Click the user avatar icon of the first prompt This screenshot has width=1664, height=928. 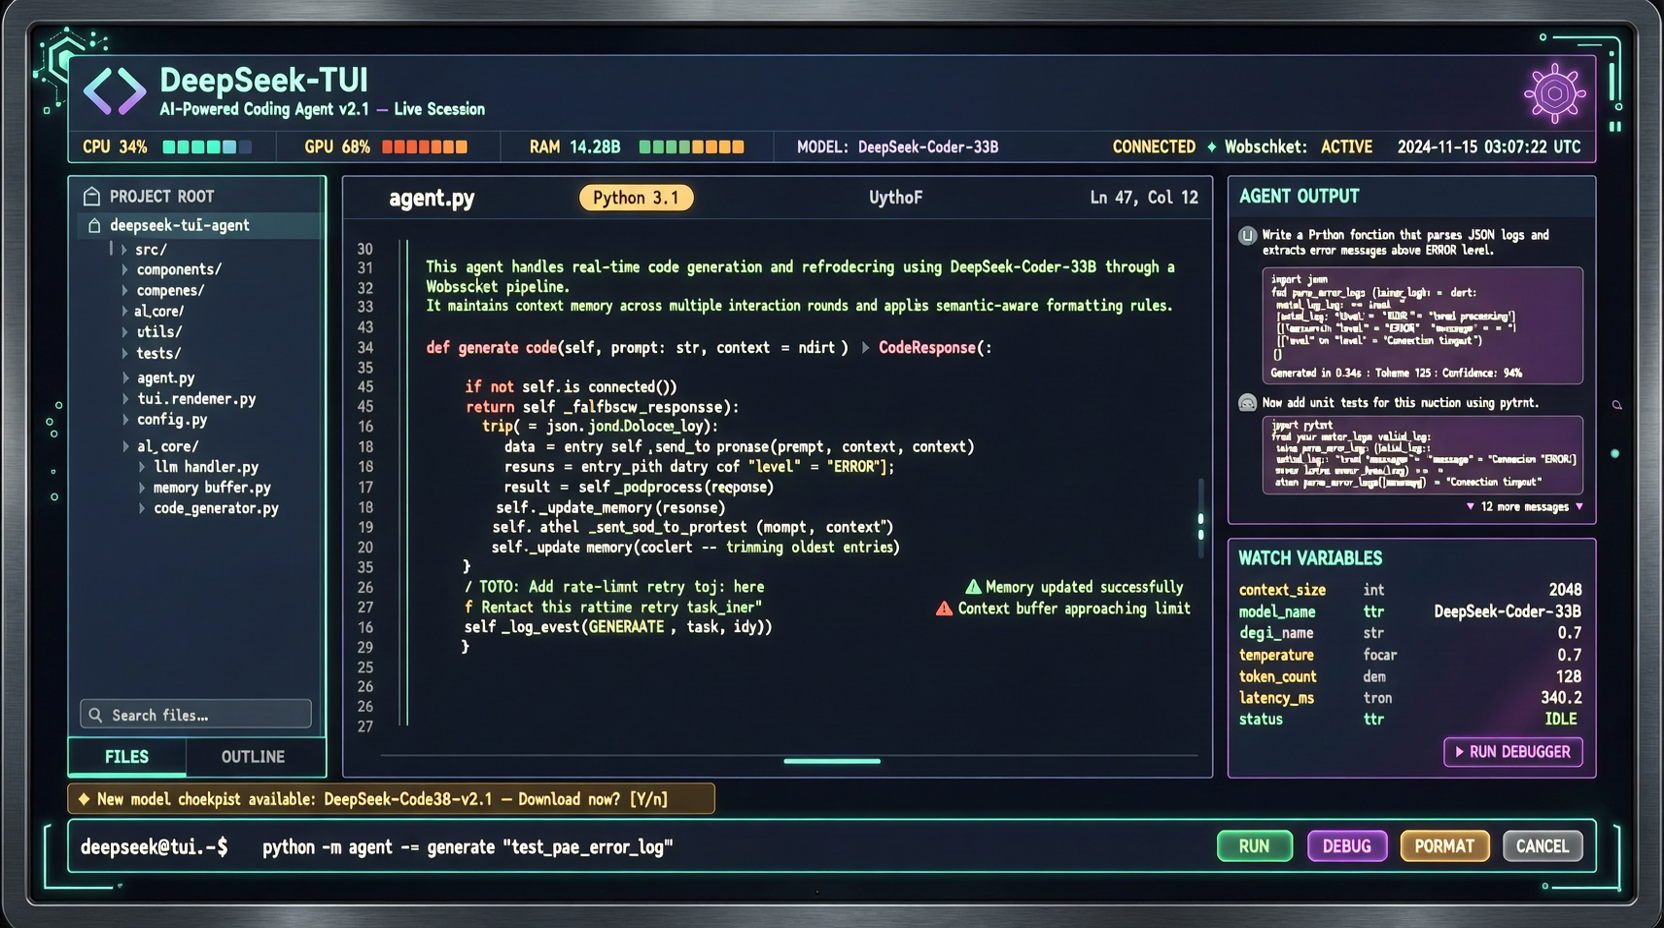pos(1247,236)
